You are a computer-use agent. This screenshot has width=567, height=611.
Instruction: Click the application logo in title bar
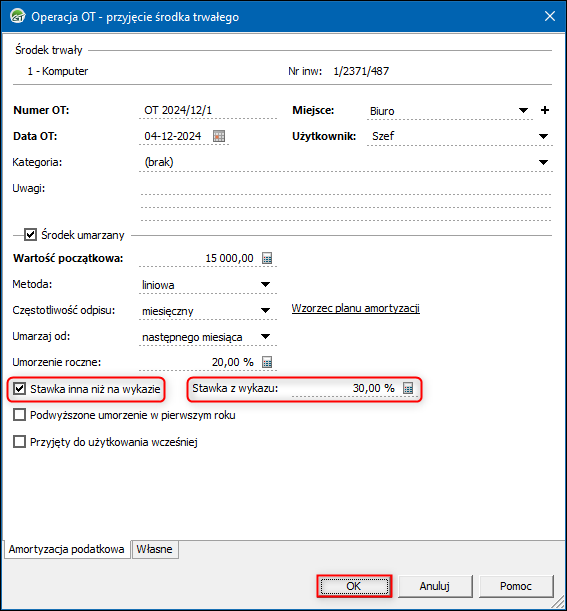point(18,17)
